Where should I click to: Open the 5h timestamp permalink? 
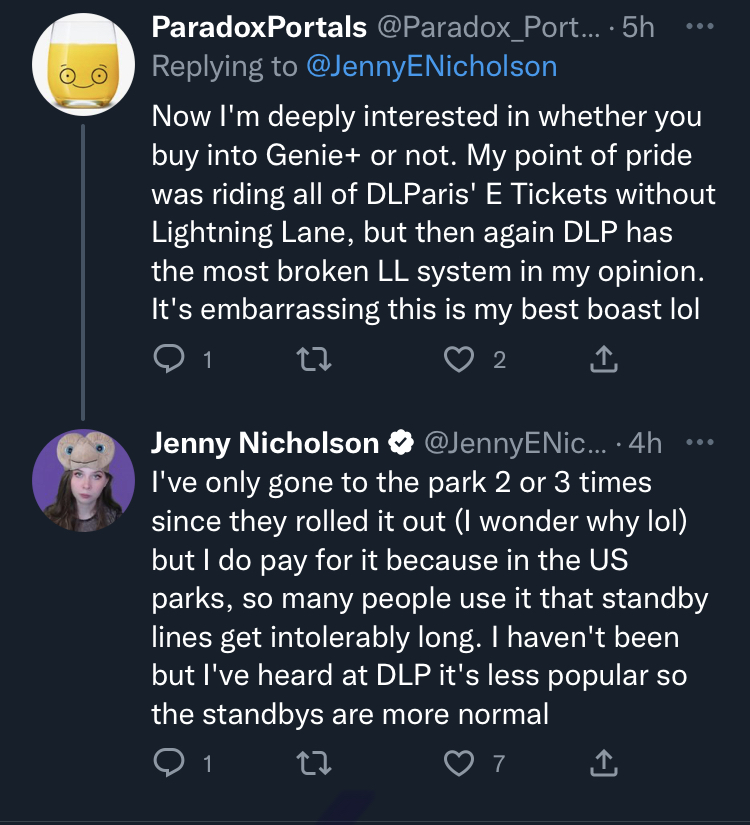click(x=638, y=27)
